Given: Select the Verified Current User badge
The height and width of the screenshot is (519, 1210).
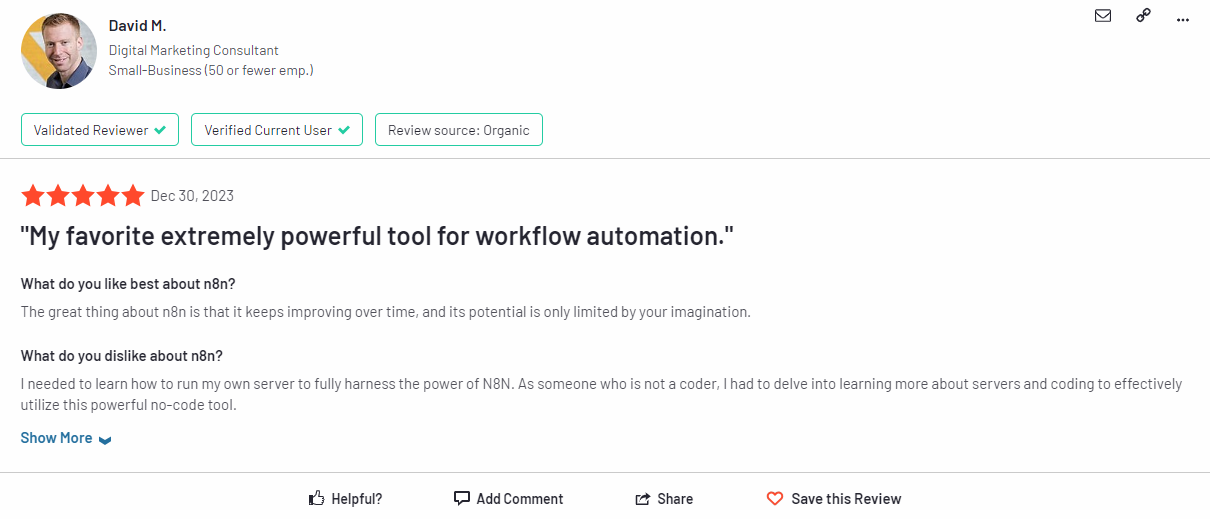Looking at the screenshot, I should (278, 130).
